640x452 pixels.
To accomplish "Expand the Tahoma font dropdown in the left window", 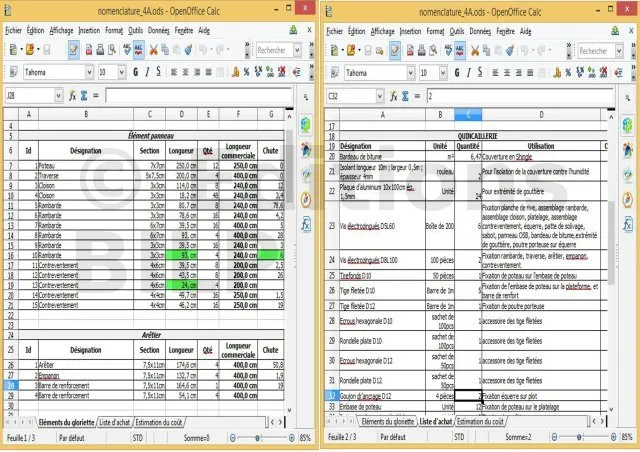I will 89,72.
